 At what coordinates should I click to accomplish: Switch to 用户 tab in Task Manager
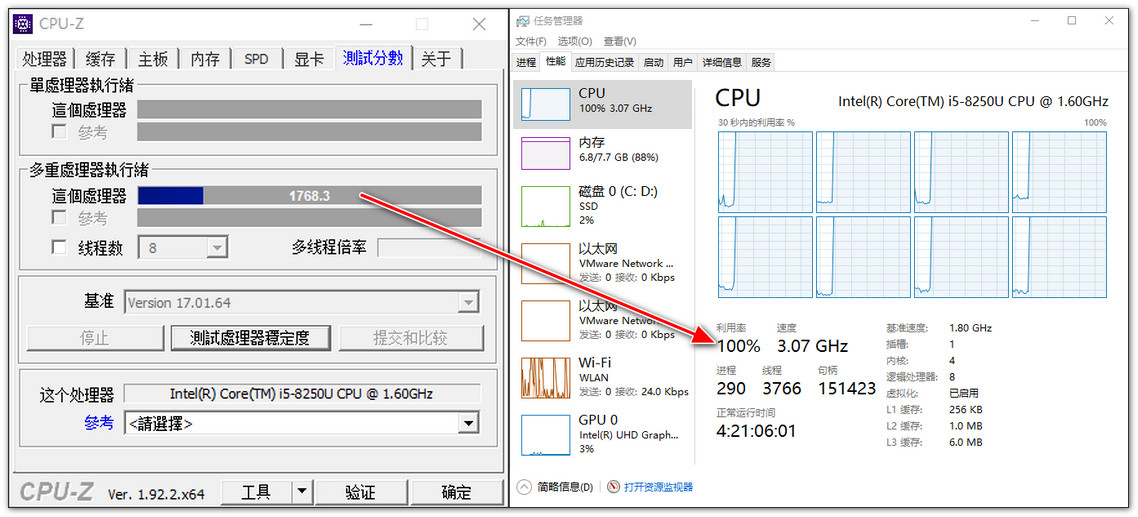683,62
